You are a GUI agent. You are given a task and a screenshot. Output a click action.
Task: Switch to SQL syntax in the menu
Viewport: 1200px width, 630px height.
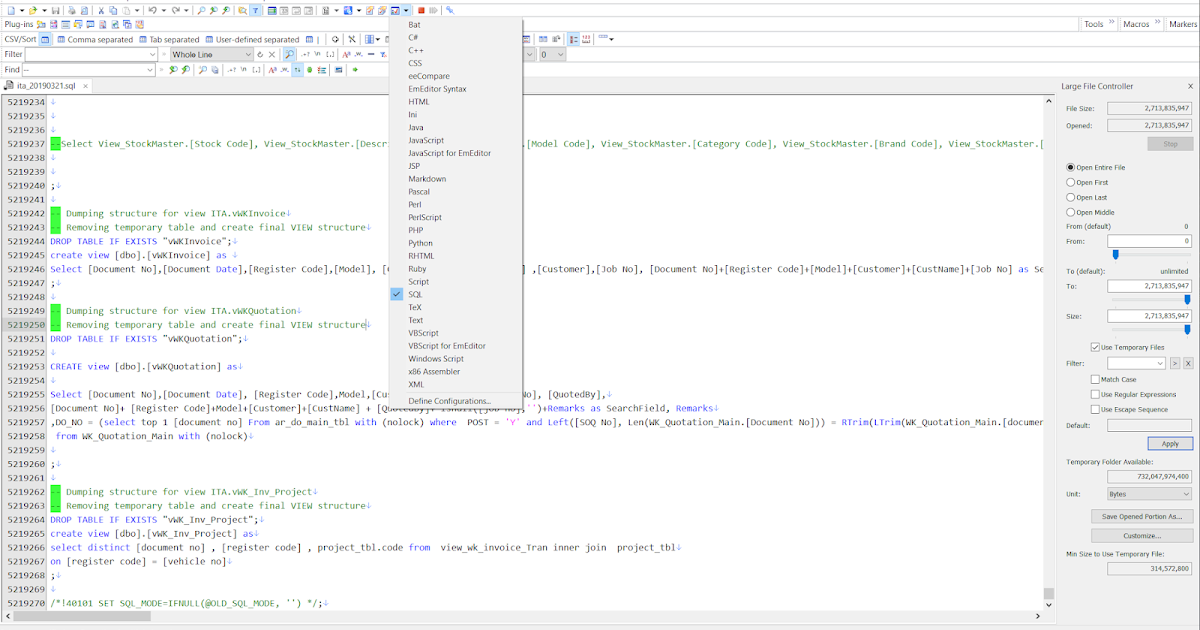coord(414,294)
